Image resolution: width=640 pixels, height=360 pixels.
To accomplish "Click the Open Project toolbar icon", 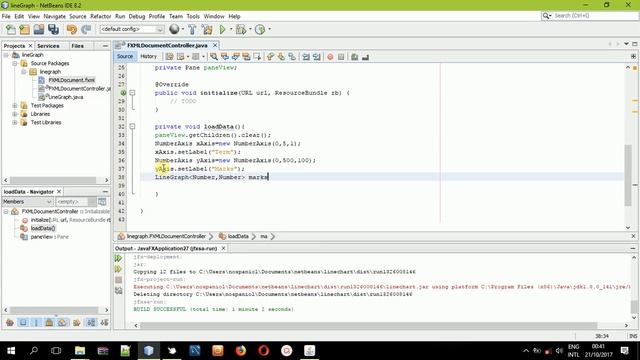I will [39, 29].
